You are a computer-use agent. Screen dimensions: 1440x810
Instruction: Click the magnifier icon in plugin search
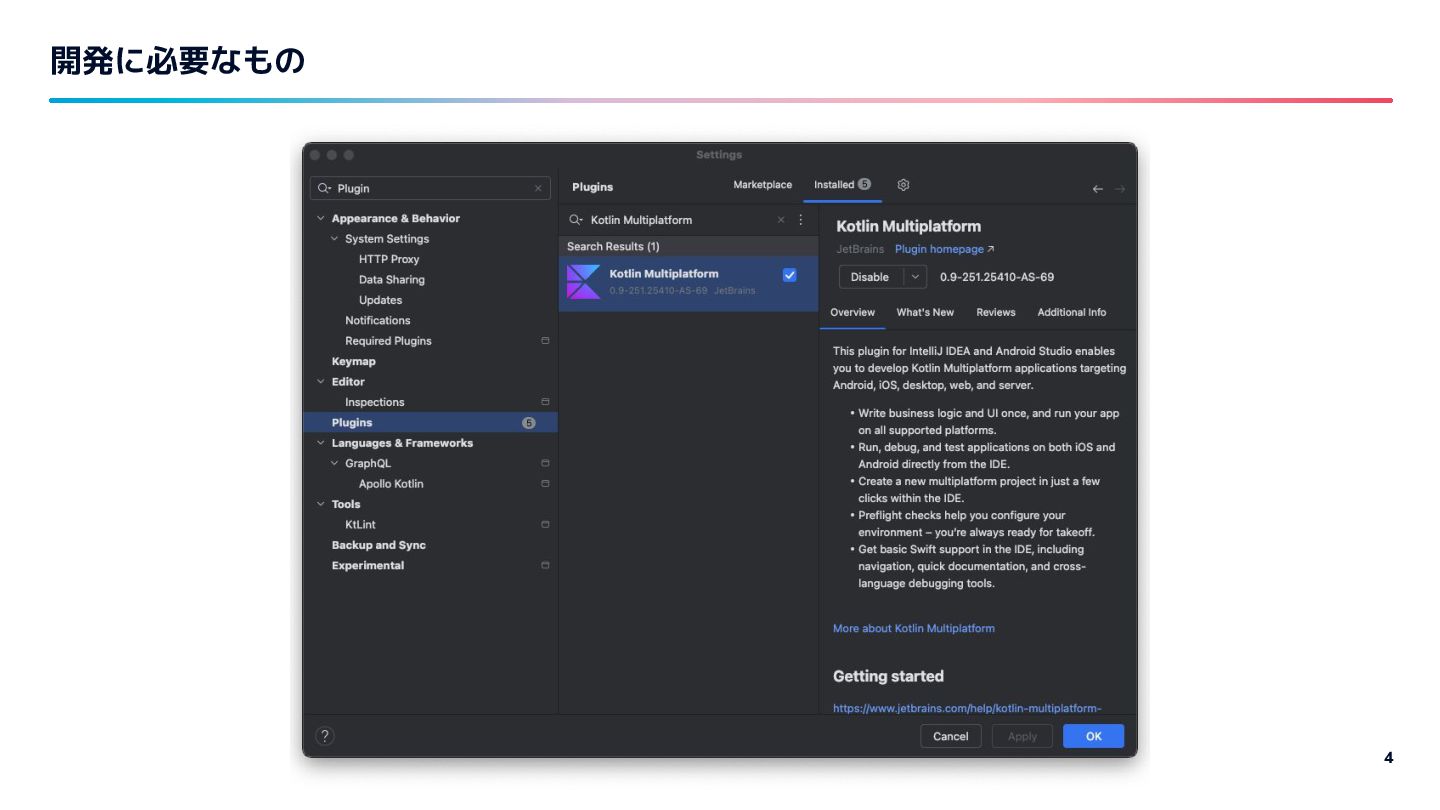pos(576,220)
